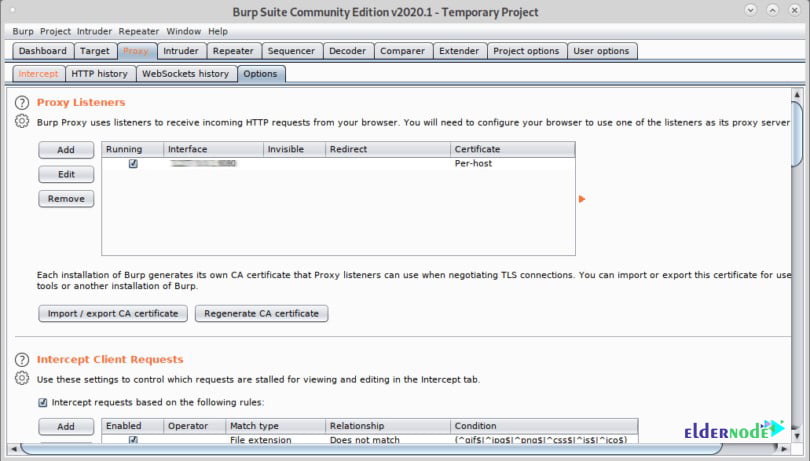Open the User options tab
Screen dimensions: 810x461
click(601, 51)
